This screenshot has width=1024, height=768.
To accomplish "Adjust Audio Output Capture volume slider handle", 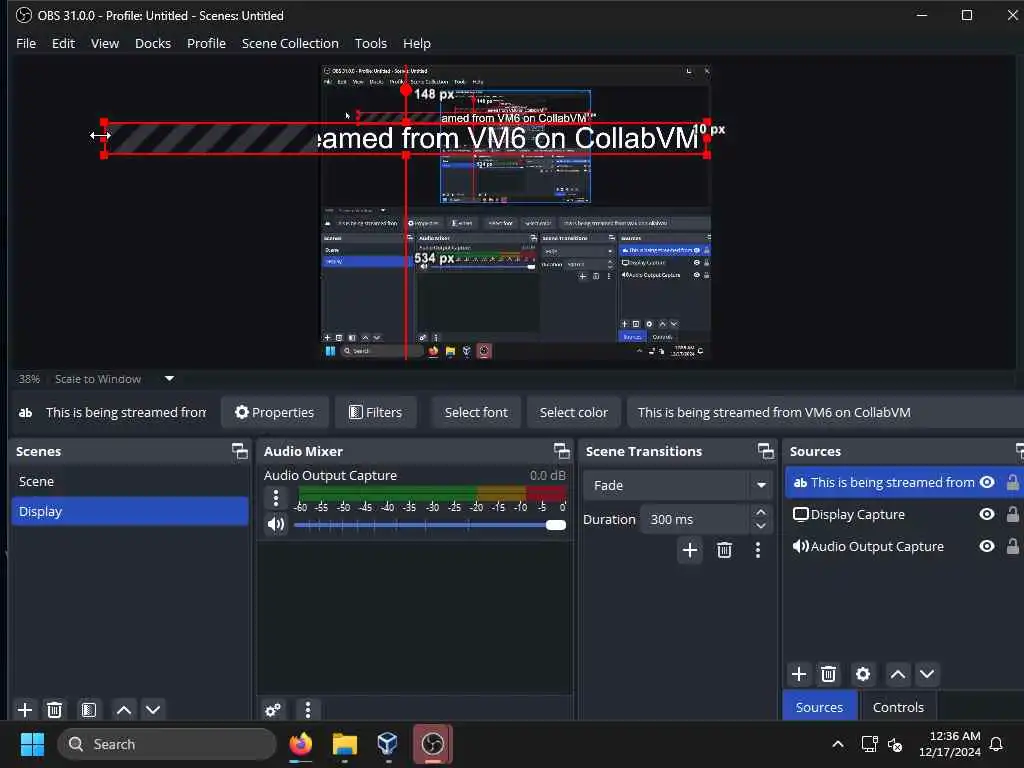I will click(556, 525).
